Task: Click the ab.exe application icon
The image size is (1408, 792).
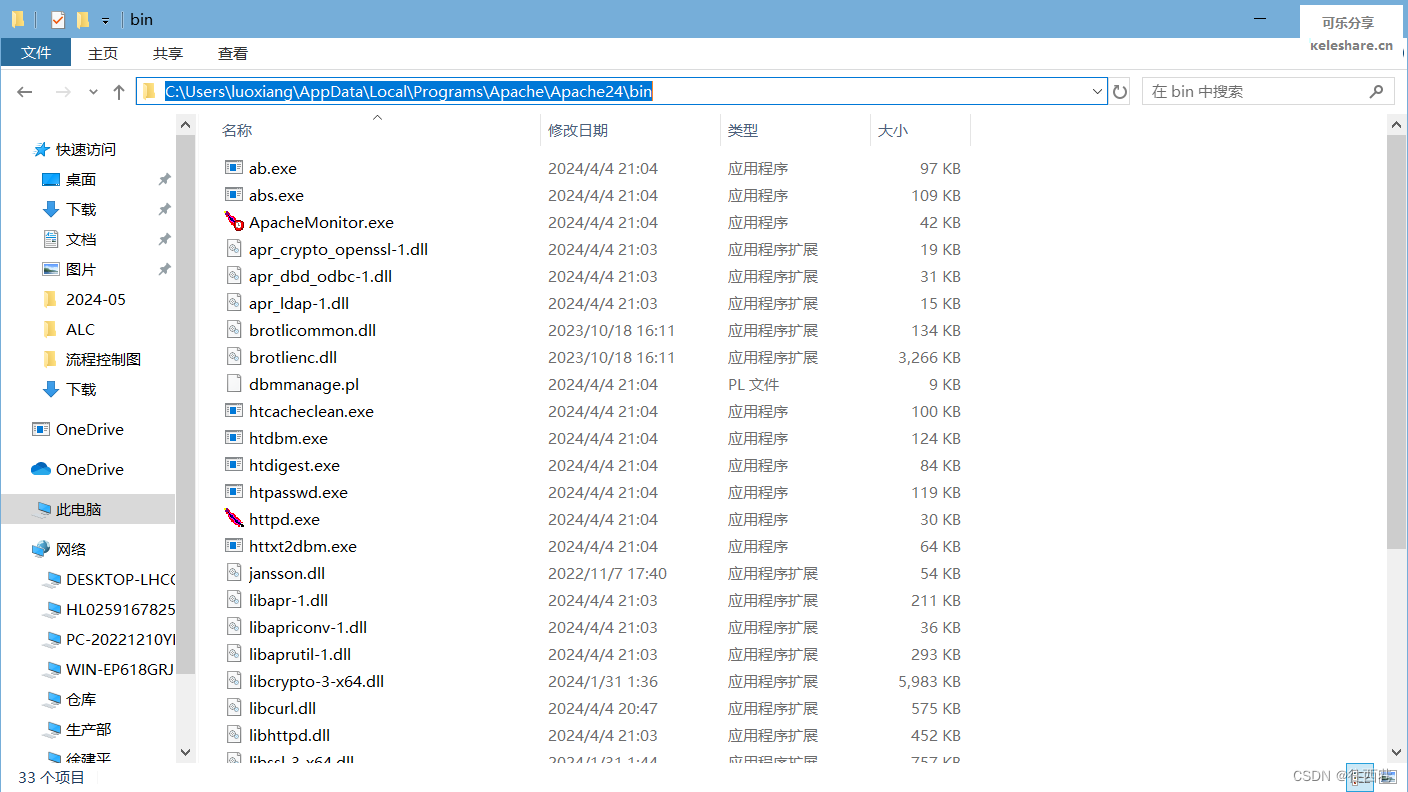Action: click(x=234, y=168)
